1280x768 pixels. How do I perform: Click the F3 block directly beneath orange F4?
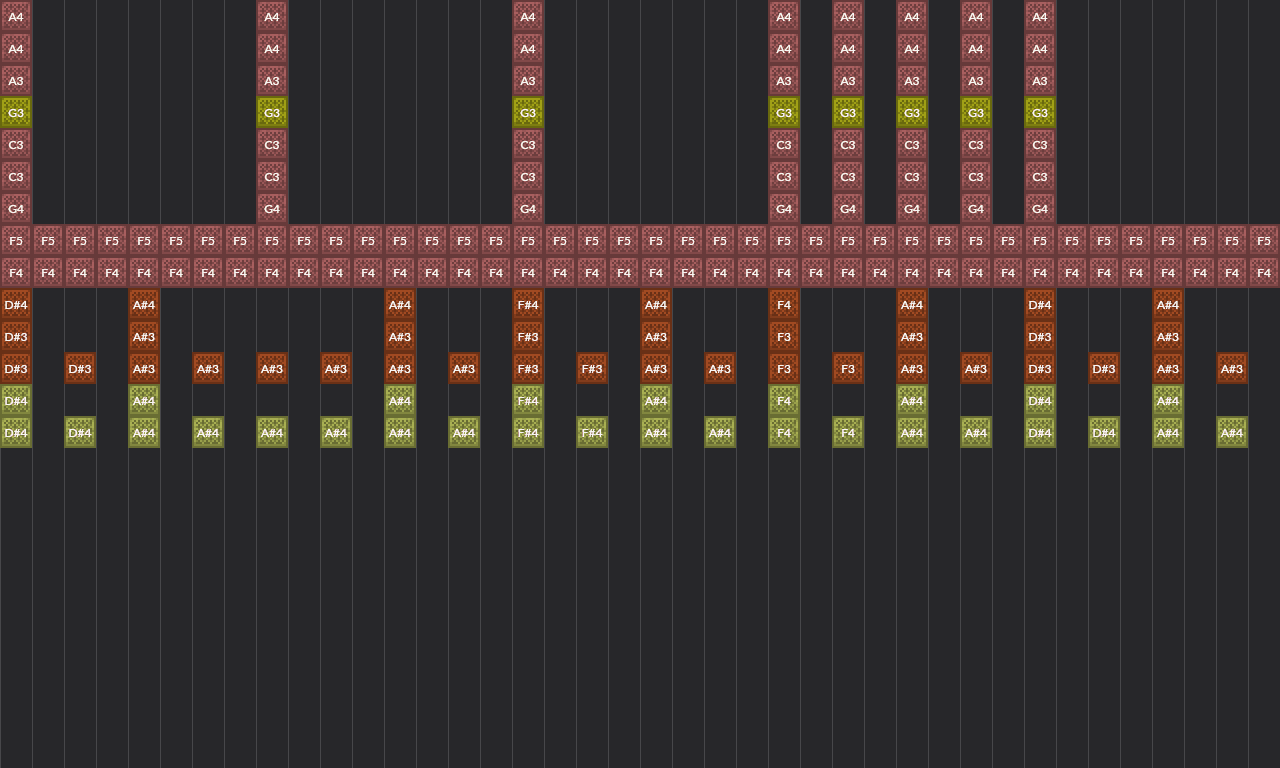[784, 336]
